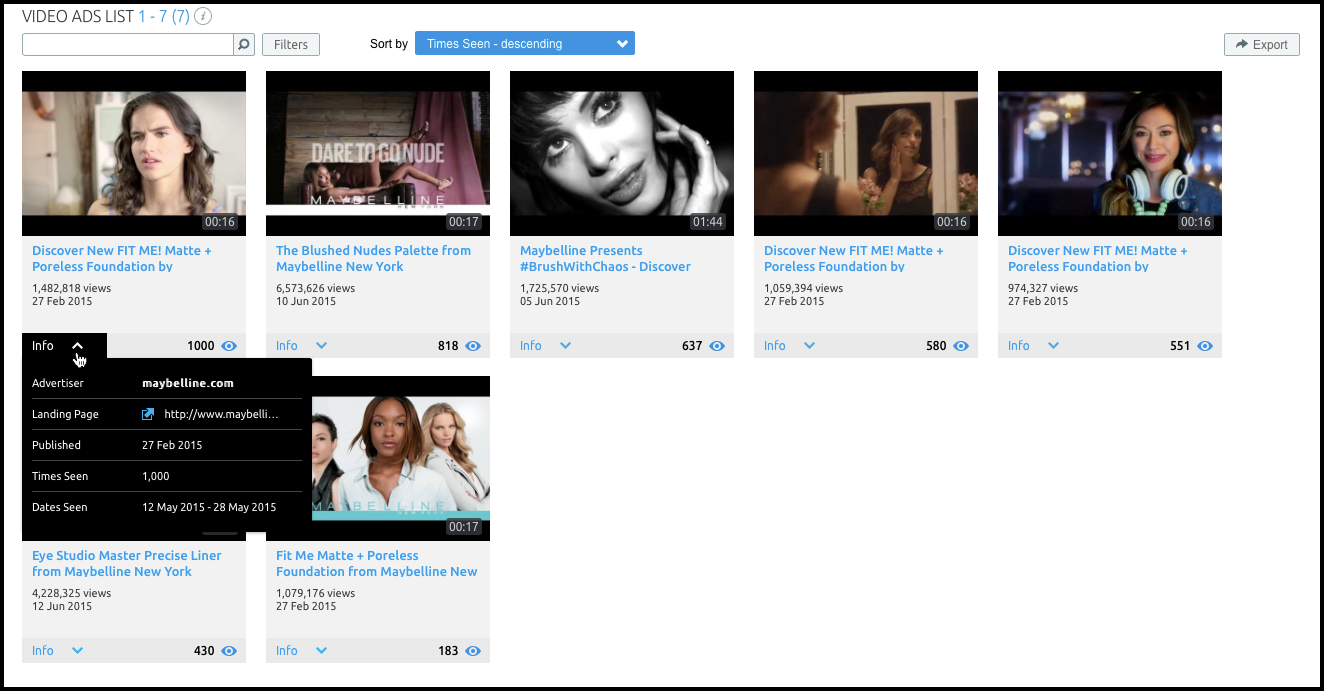This screenshot has height=691, width=1324.
Task: Click into the video ads search field
Action: click(128, 44)
